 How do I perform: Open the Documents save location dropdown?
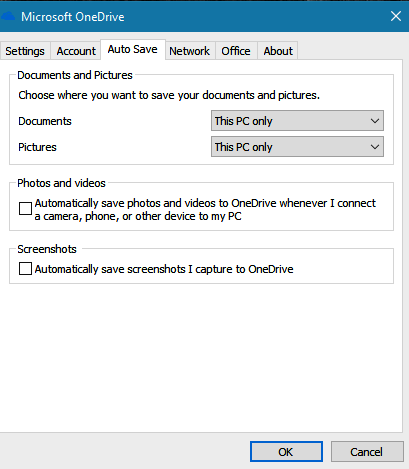(x=297, y=121)
